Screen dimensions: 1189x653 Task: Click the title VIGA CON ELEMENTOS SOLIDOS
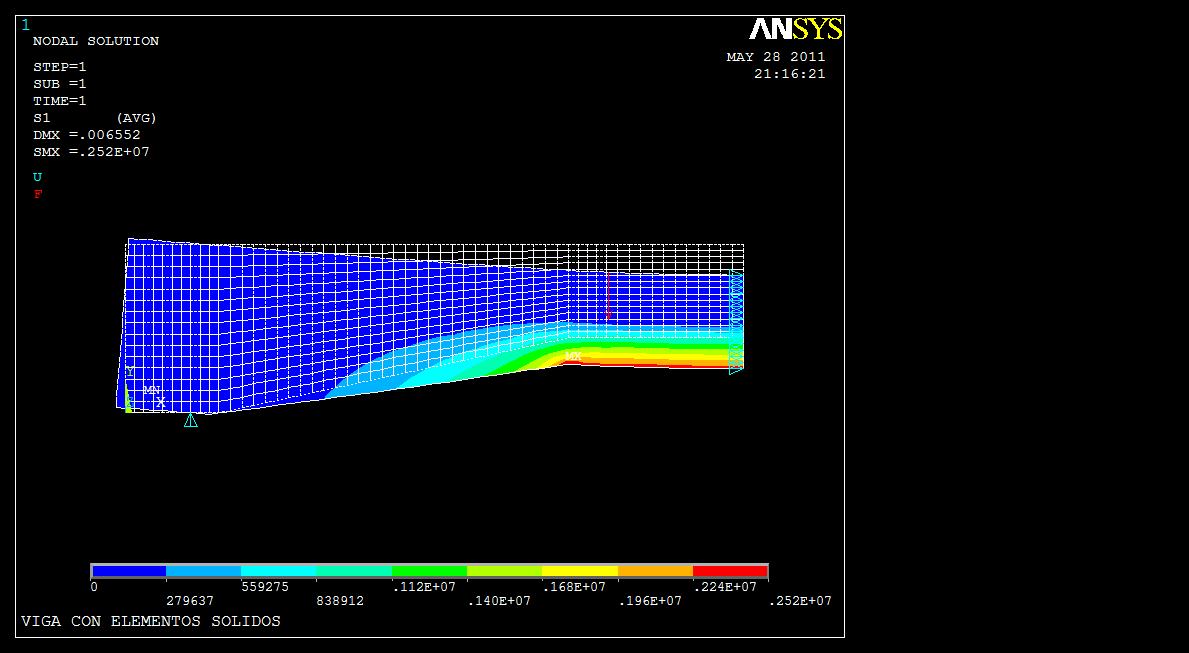click(151, 621)
